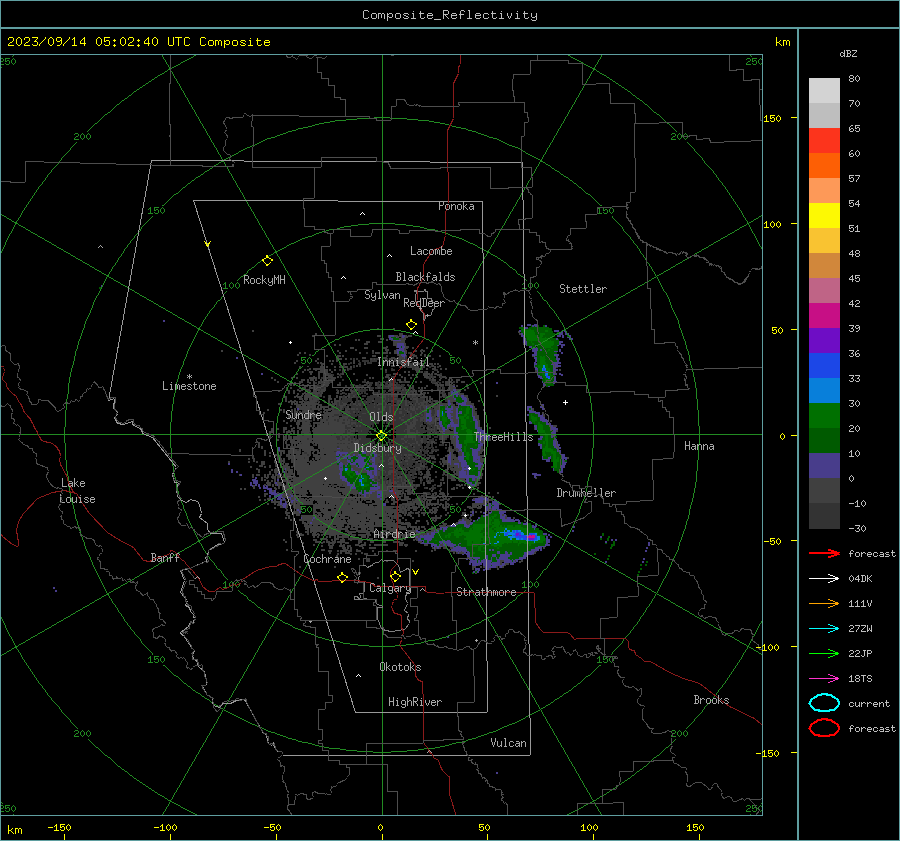The height and width of the screenshot is (841, 900).
Task: Click the yellow diamond marker near RockyMH
Action: click(267, 261)
